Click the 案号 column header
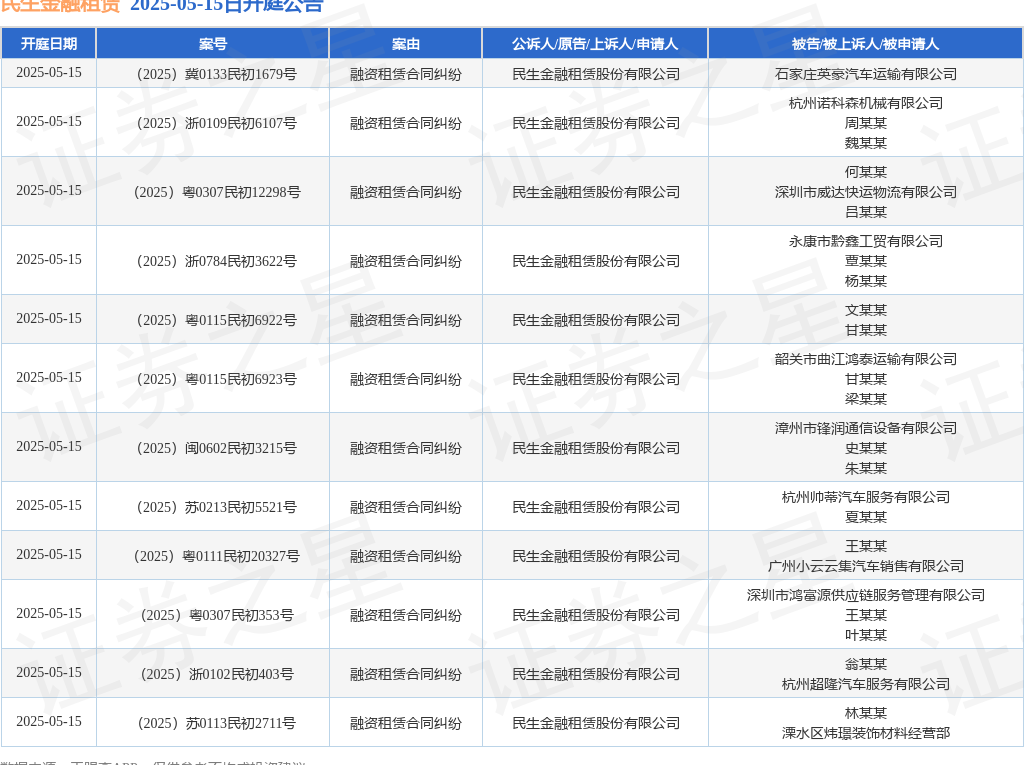The height and width of the screenshot is (765, 1024). (213, 44)
